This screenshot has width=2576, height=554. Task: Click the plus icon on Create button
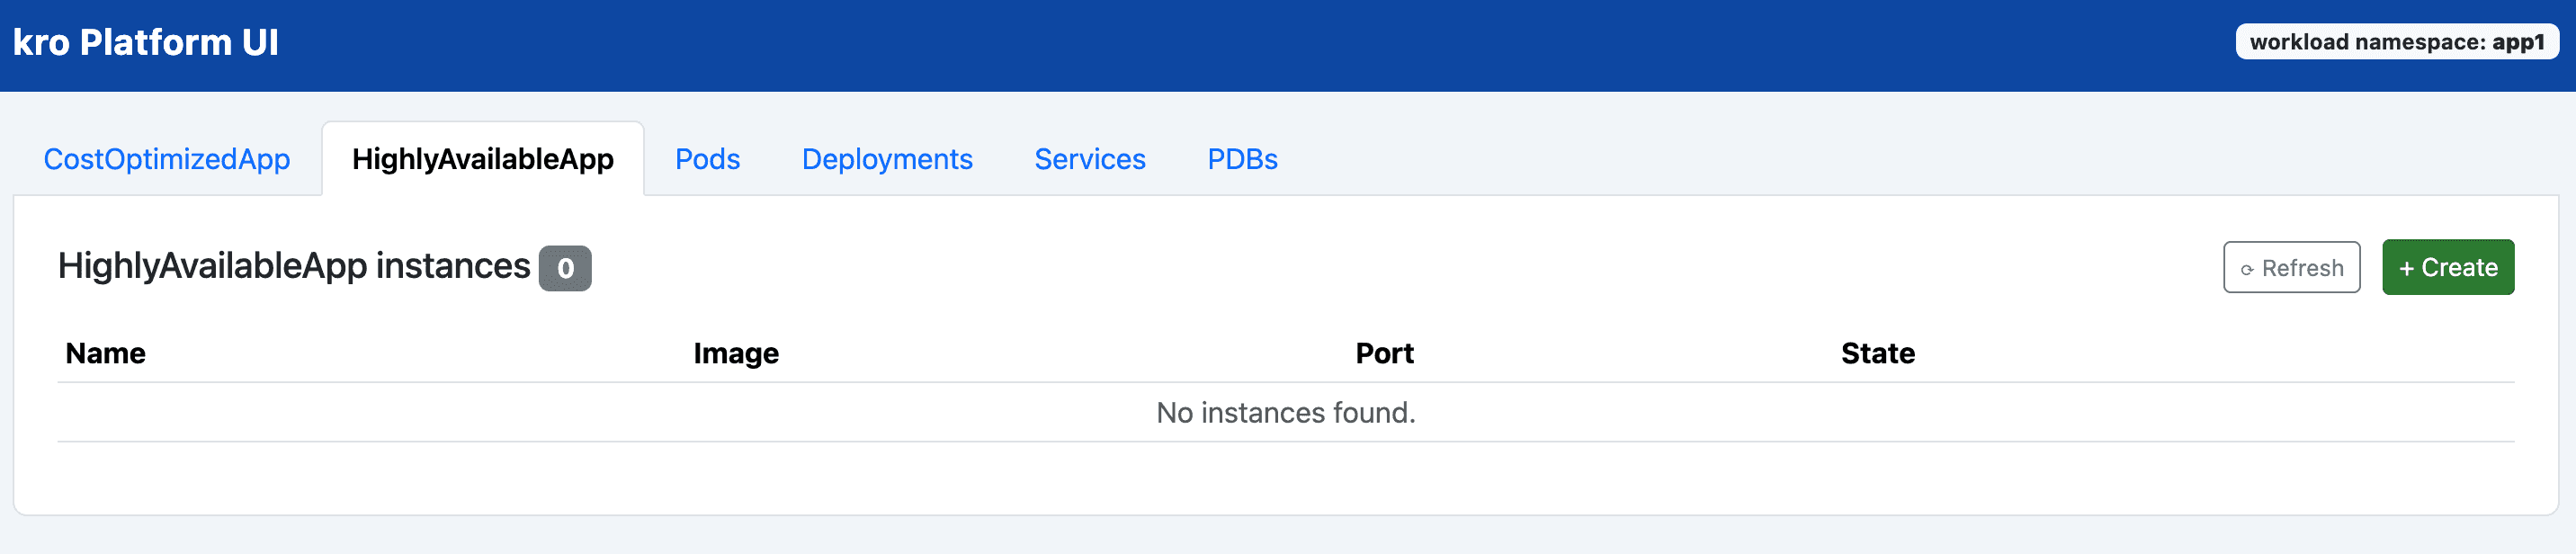point(2407,268)
